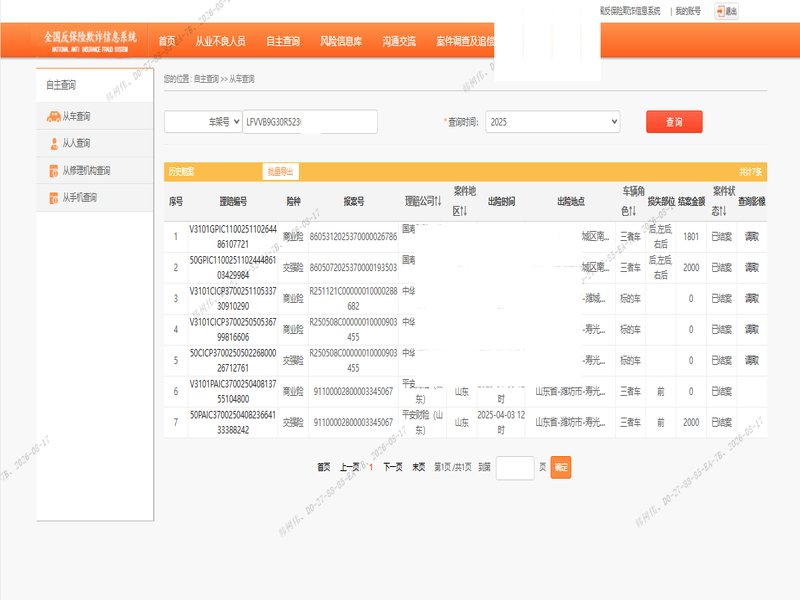This screenshot has width=800, height=600.
Task: Click 理赔编号 ending 26712761
Action: [x=233, y=361]
